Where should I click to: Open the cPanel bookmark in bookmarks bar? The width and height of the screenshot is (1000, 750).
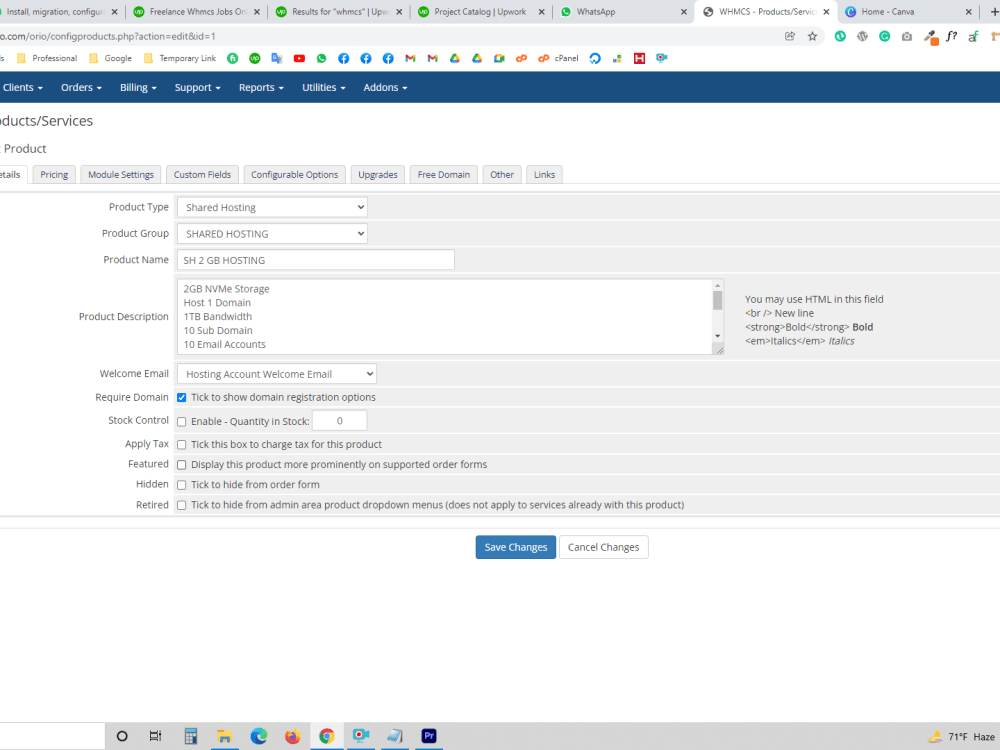coord(558,58)
